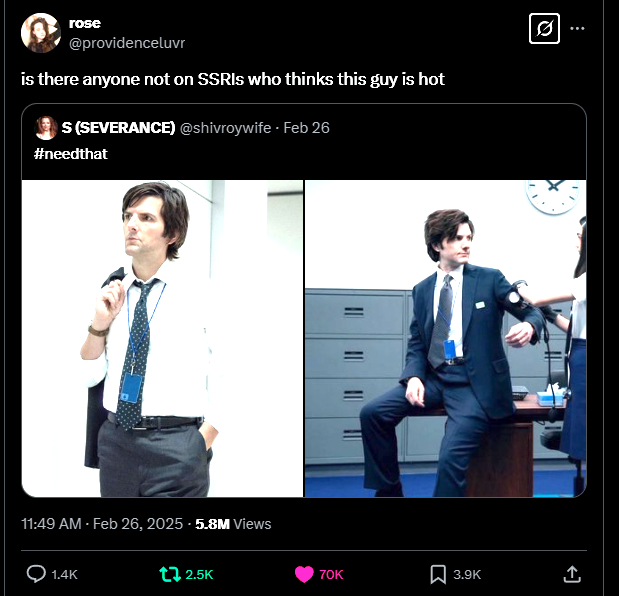Click the S (SEVERANCE) display name
The image size is (619, 596).
[118, 127]
